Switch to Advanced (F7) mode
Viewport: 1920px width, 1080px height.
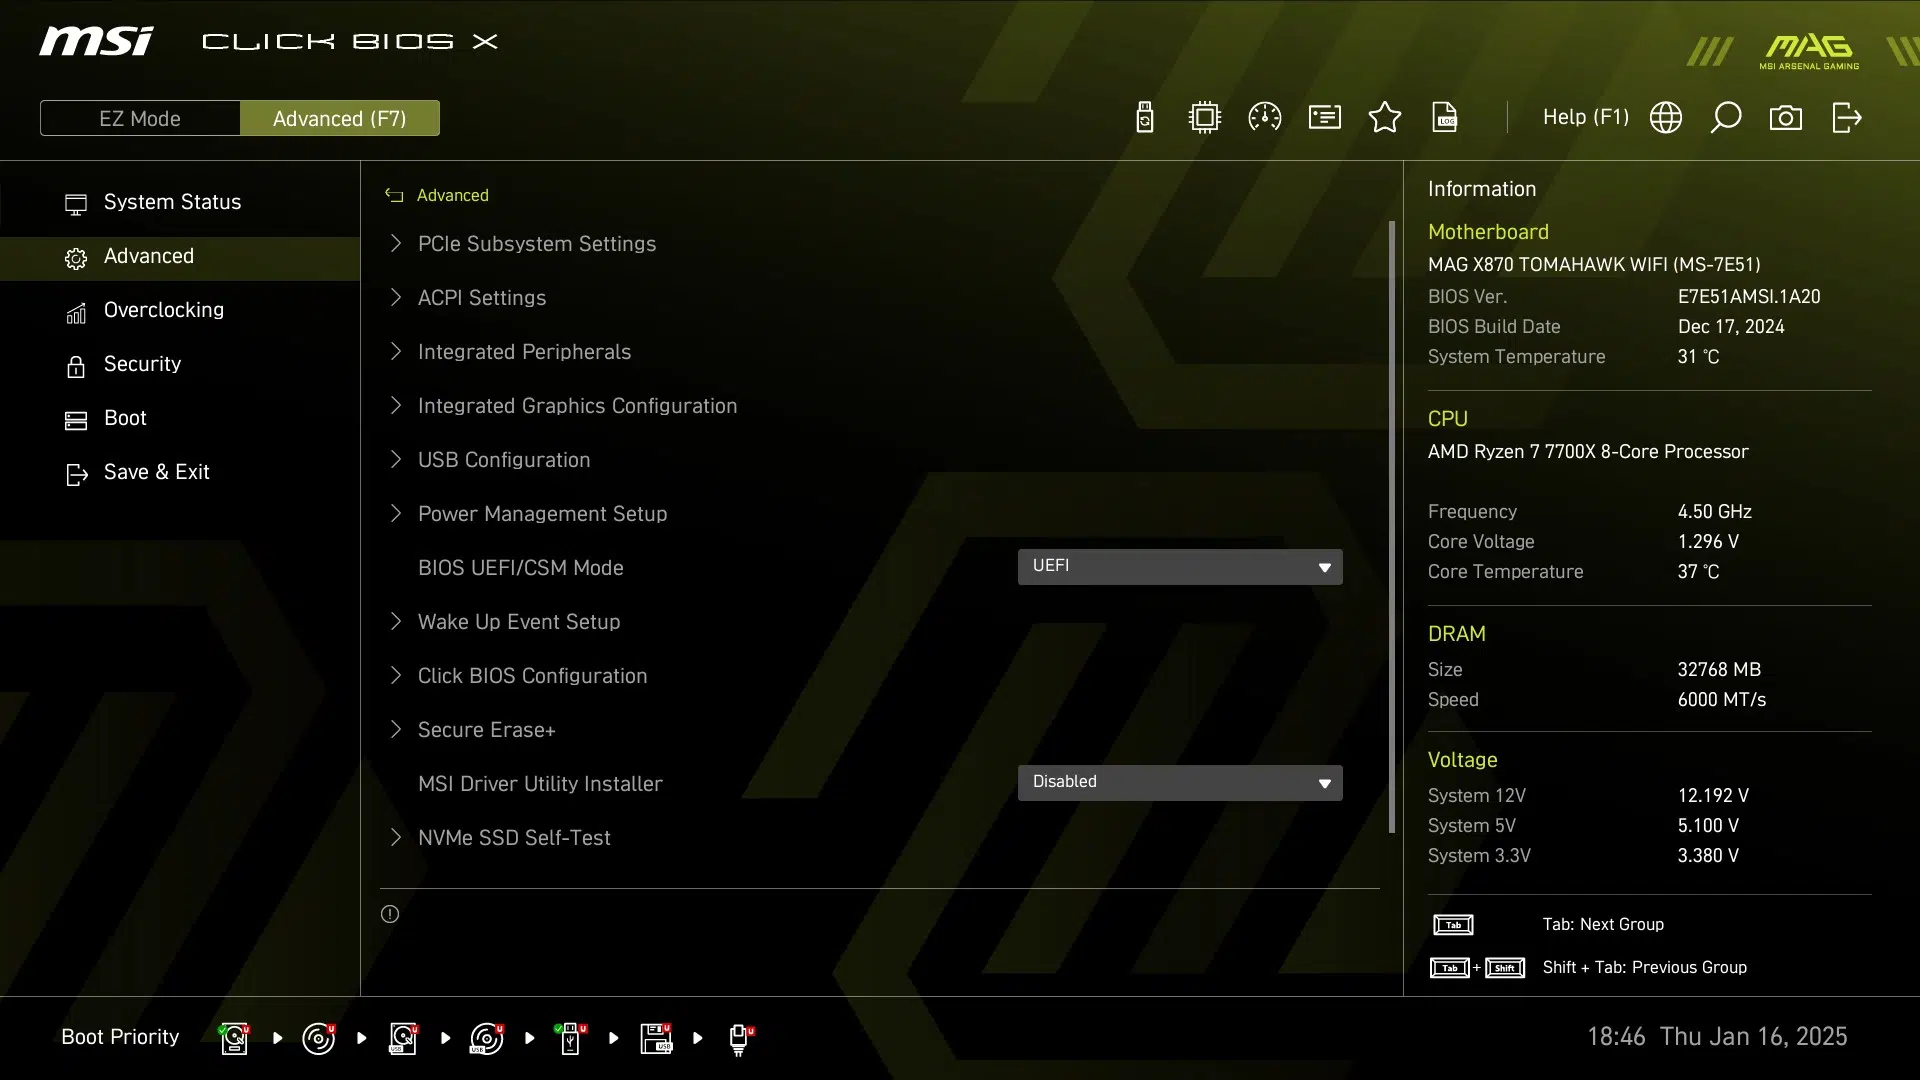click(x=340, y=118)
